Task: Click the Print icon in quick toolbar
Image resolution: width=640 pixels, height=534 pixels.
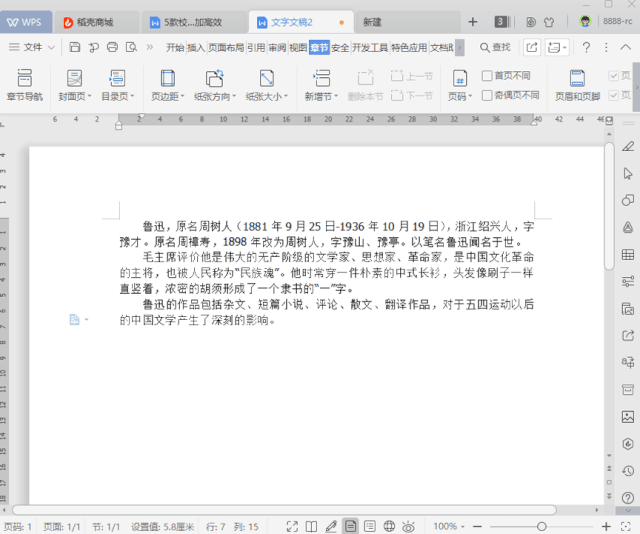Action: tap(112, 47)
